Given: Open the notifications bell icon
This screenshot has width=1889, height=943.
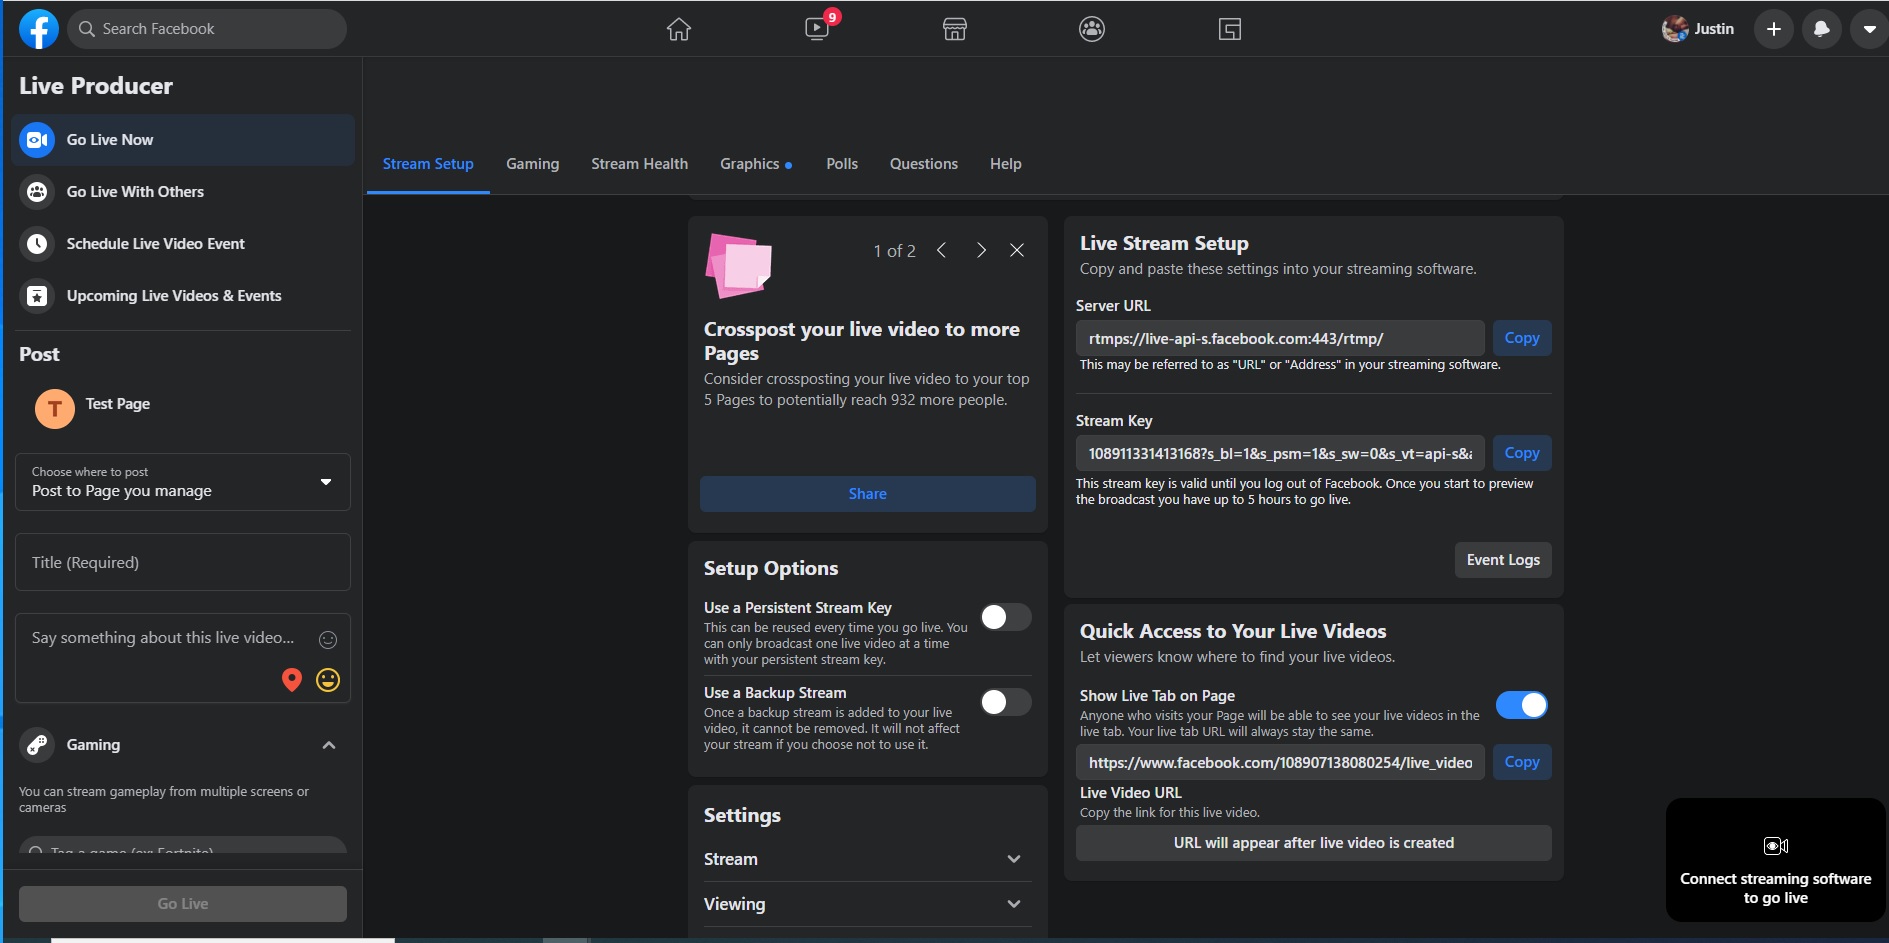Looking at the screenshot, I should click(x=1822, y=29).
